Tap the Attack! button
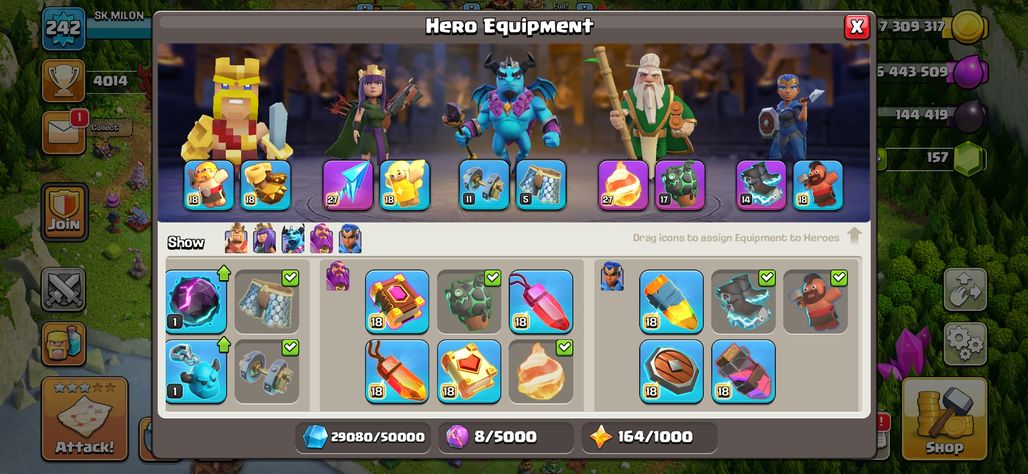The width and height of the screenshot is (1028, 474). pyautogui.click(x=85, y=419)
